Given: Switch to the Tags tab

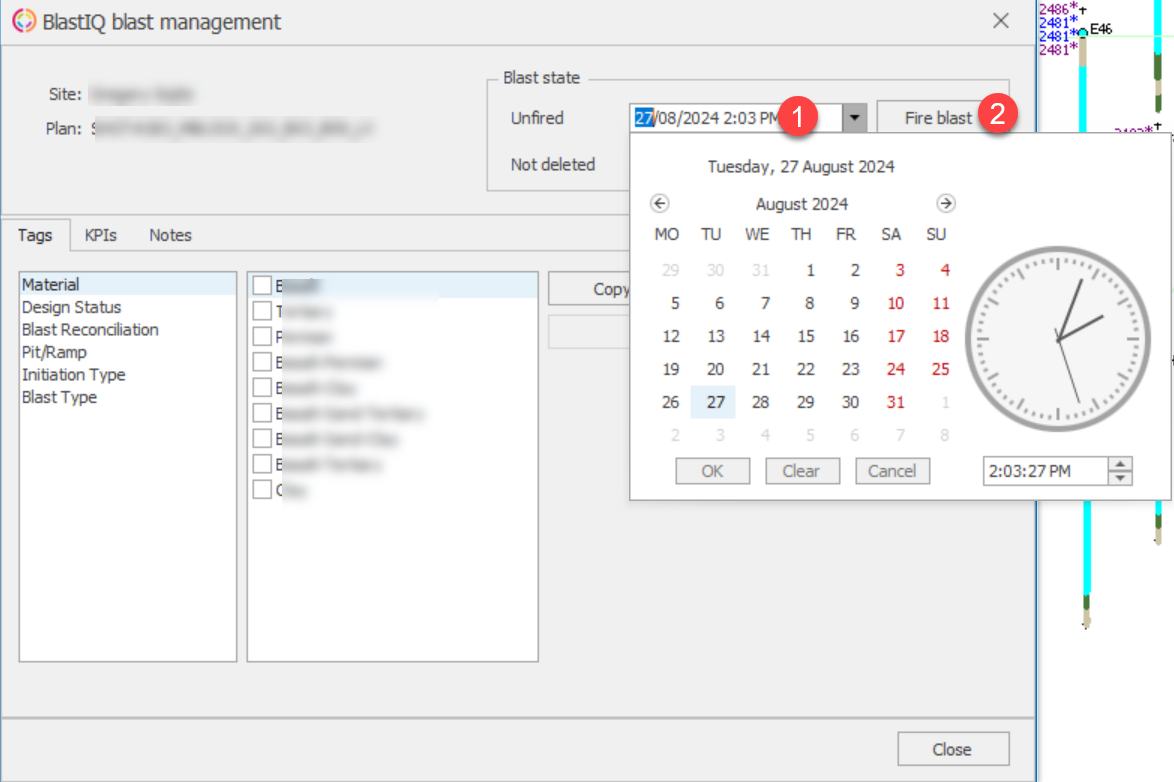Looking at the screenshot, I should coord(35,235).
